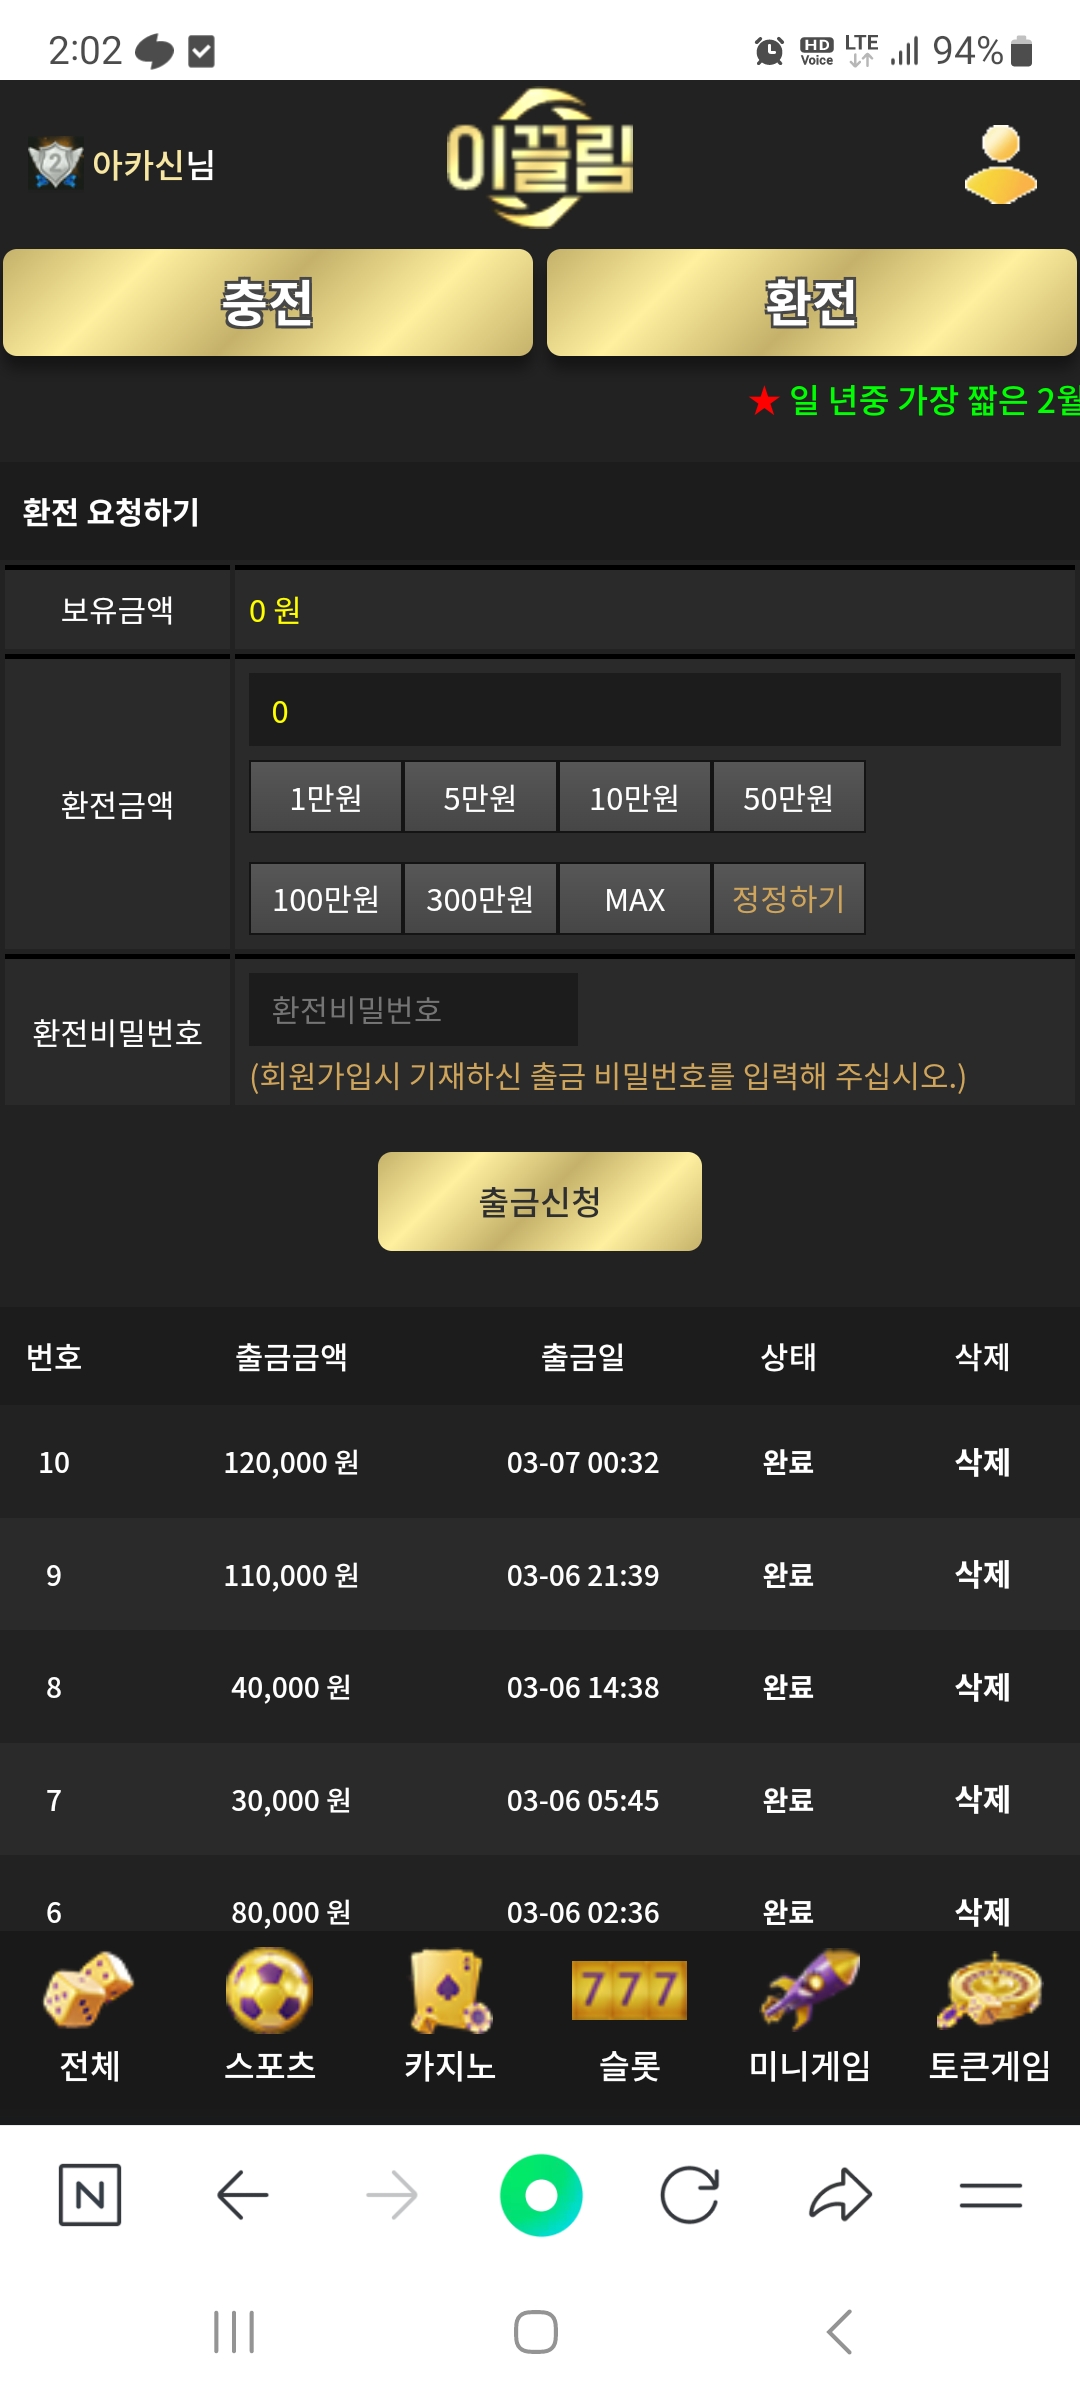Switch to the 충전 tab

(x=268, y=302)
